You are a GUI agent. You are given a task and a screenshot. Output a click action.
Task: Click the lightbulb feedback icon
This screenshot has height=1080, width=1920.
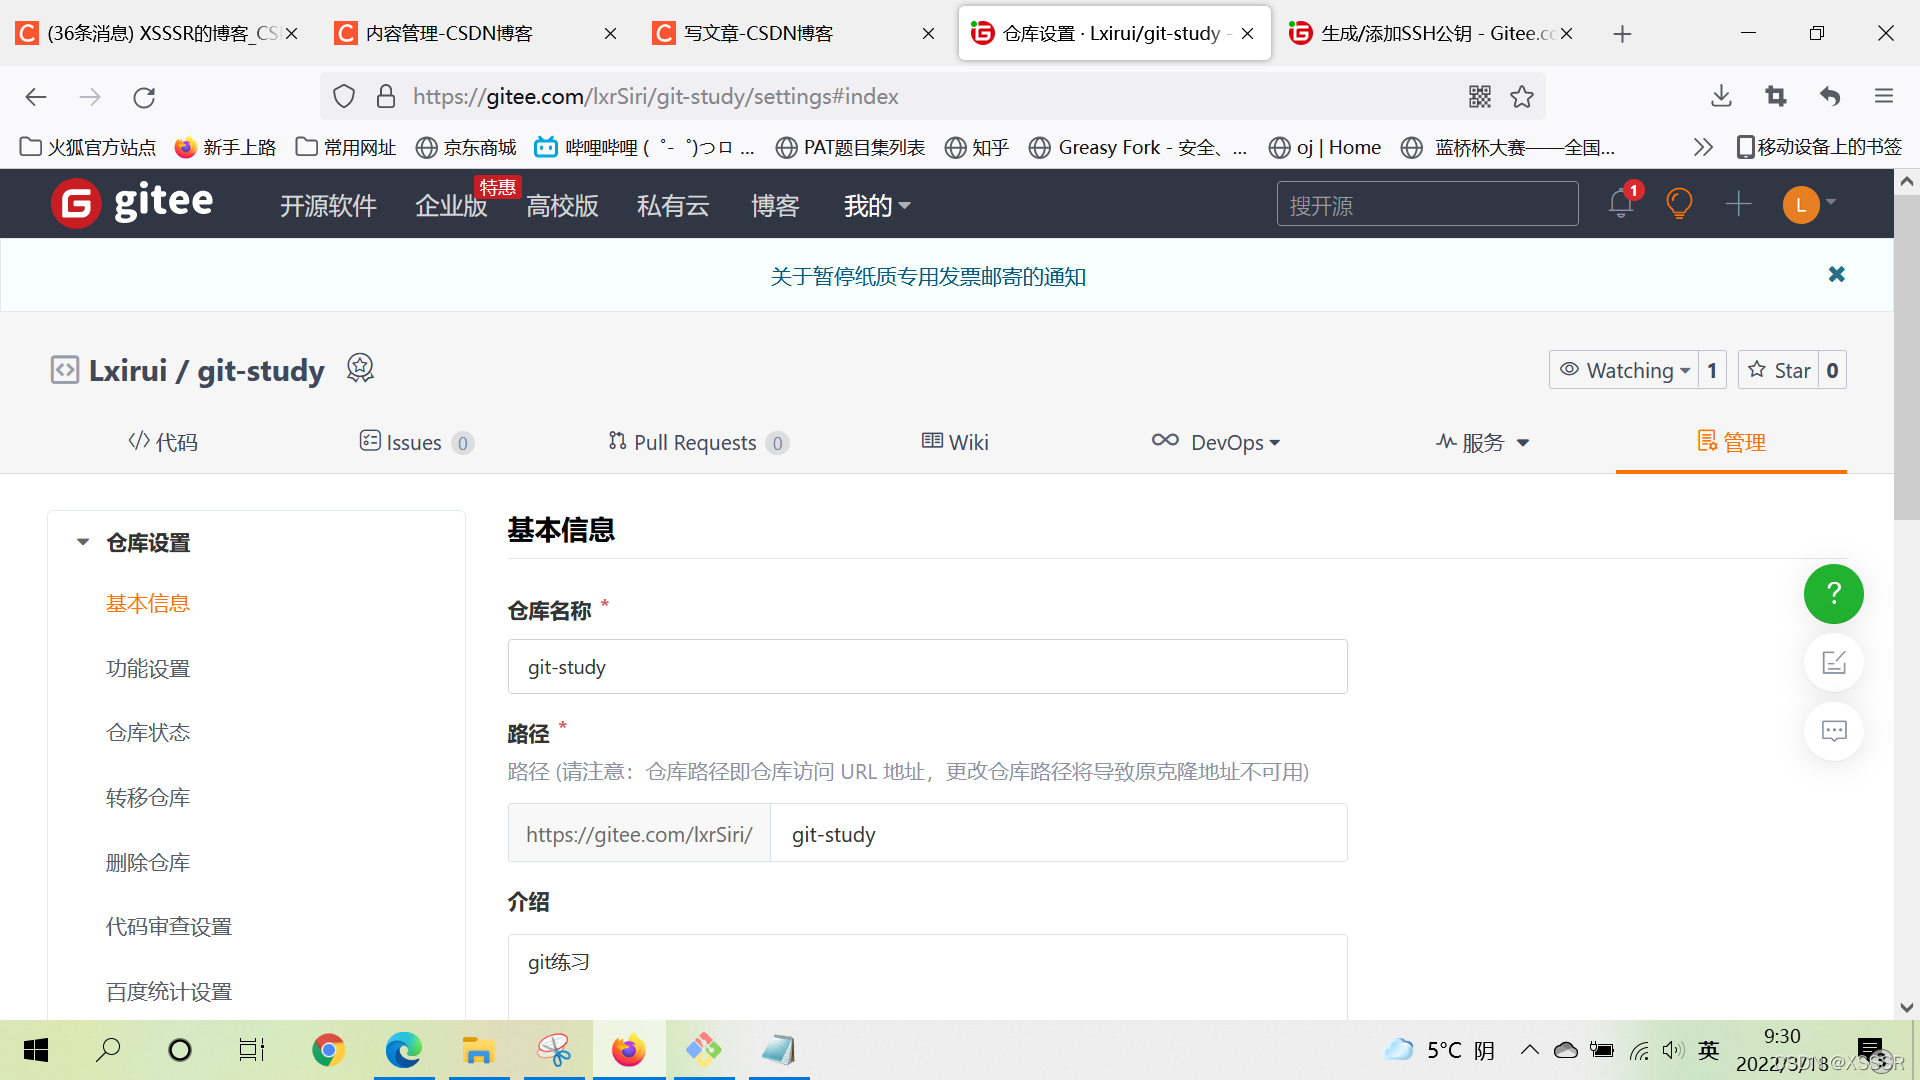click(1678, 203)
